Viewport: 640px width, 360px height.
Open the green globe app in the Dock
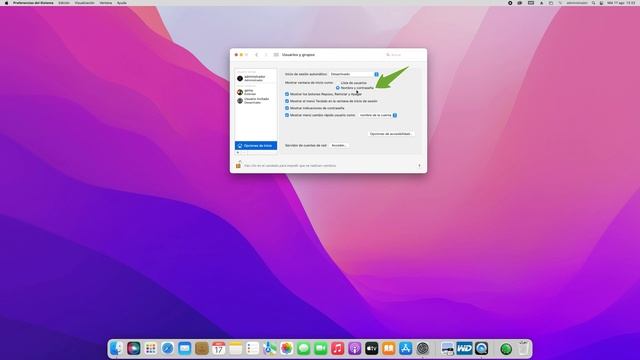tap(506, 349)
